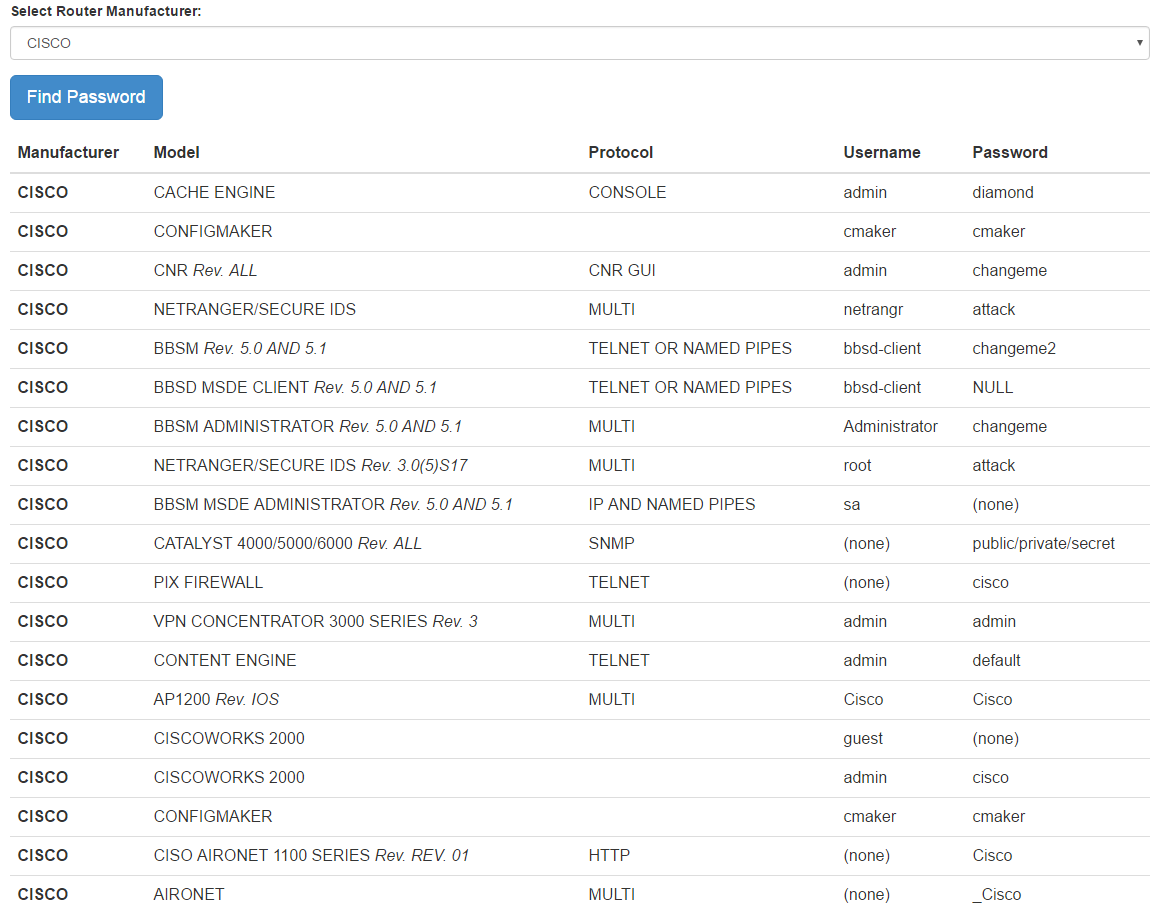1159x914 pixels.
Task: Click the CNR Rev. ALL model cell
Action: coord(205,270)
